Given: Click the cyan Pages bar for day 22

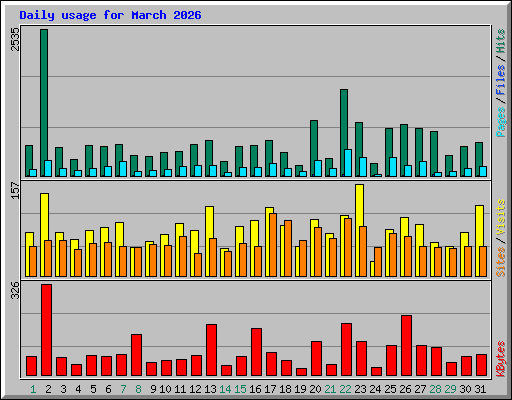Looking at the screenshot, I should [x=348, y=163].
